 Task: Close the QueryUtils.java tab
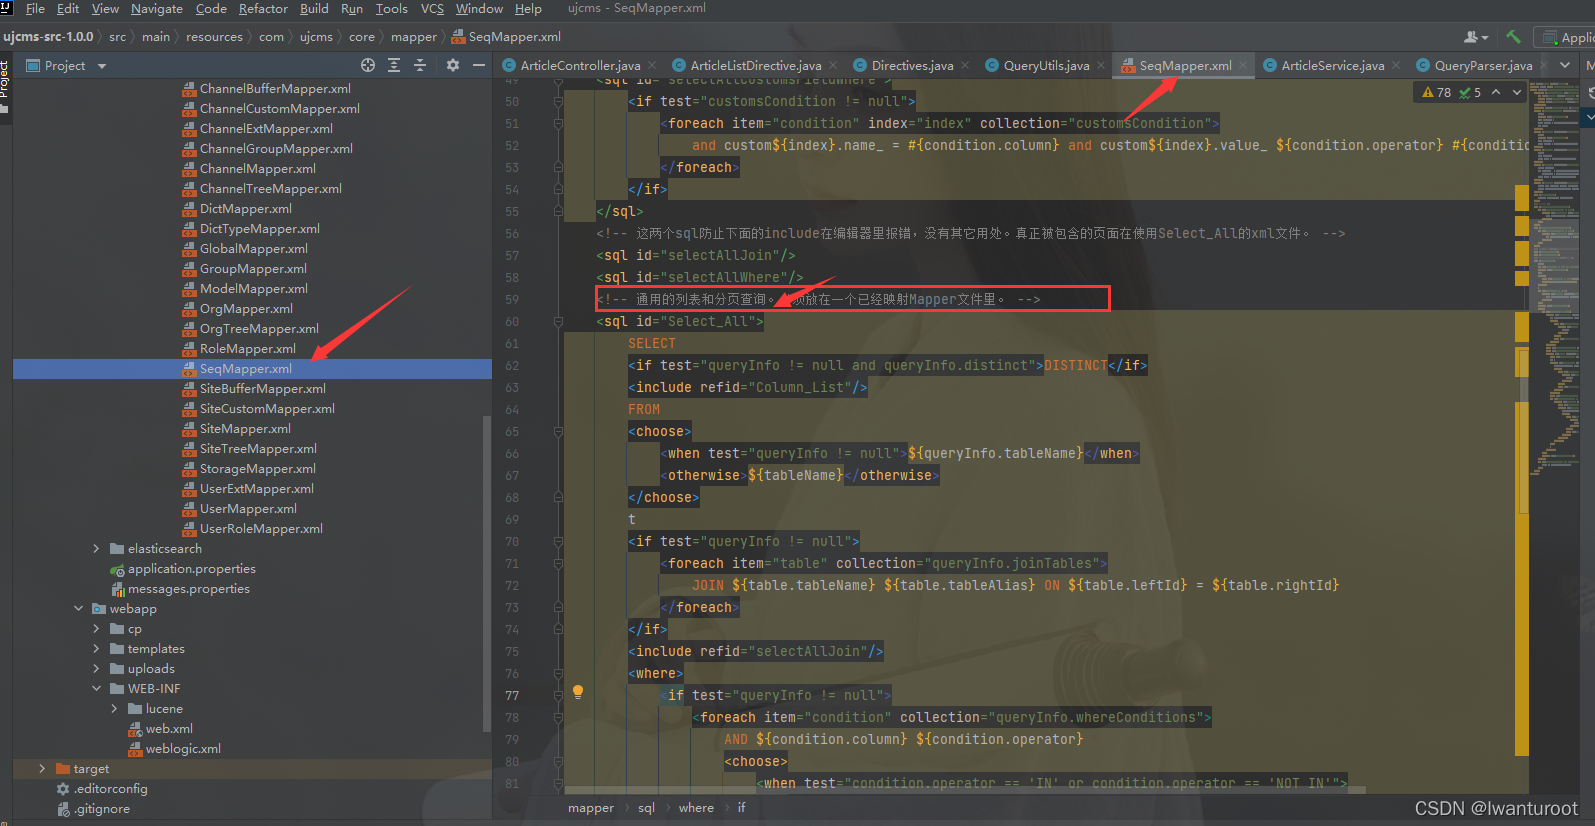pos(1101,65)
